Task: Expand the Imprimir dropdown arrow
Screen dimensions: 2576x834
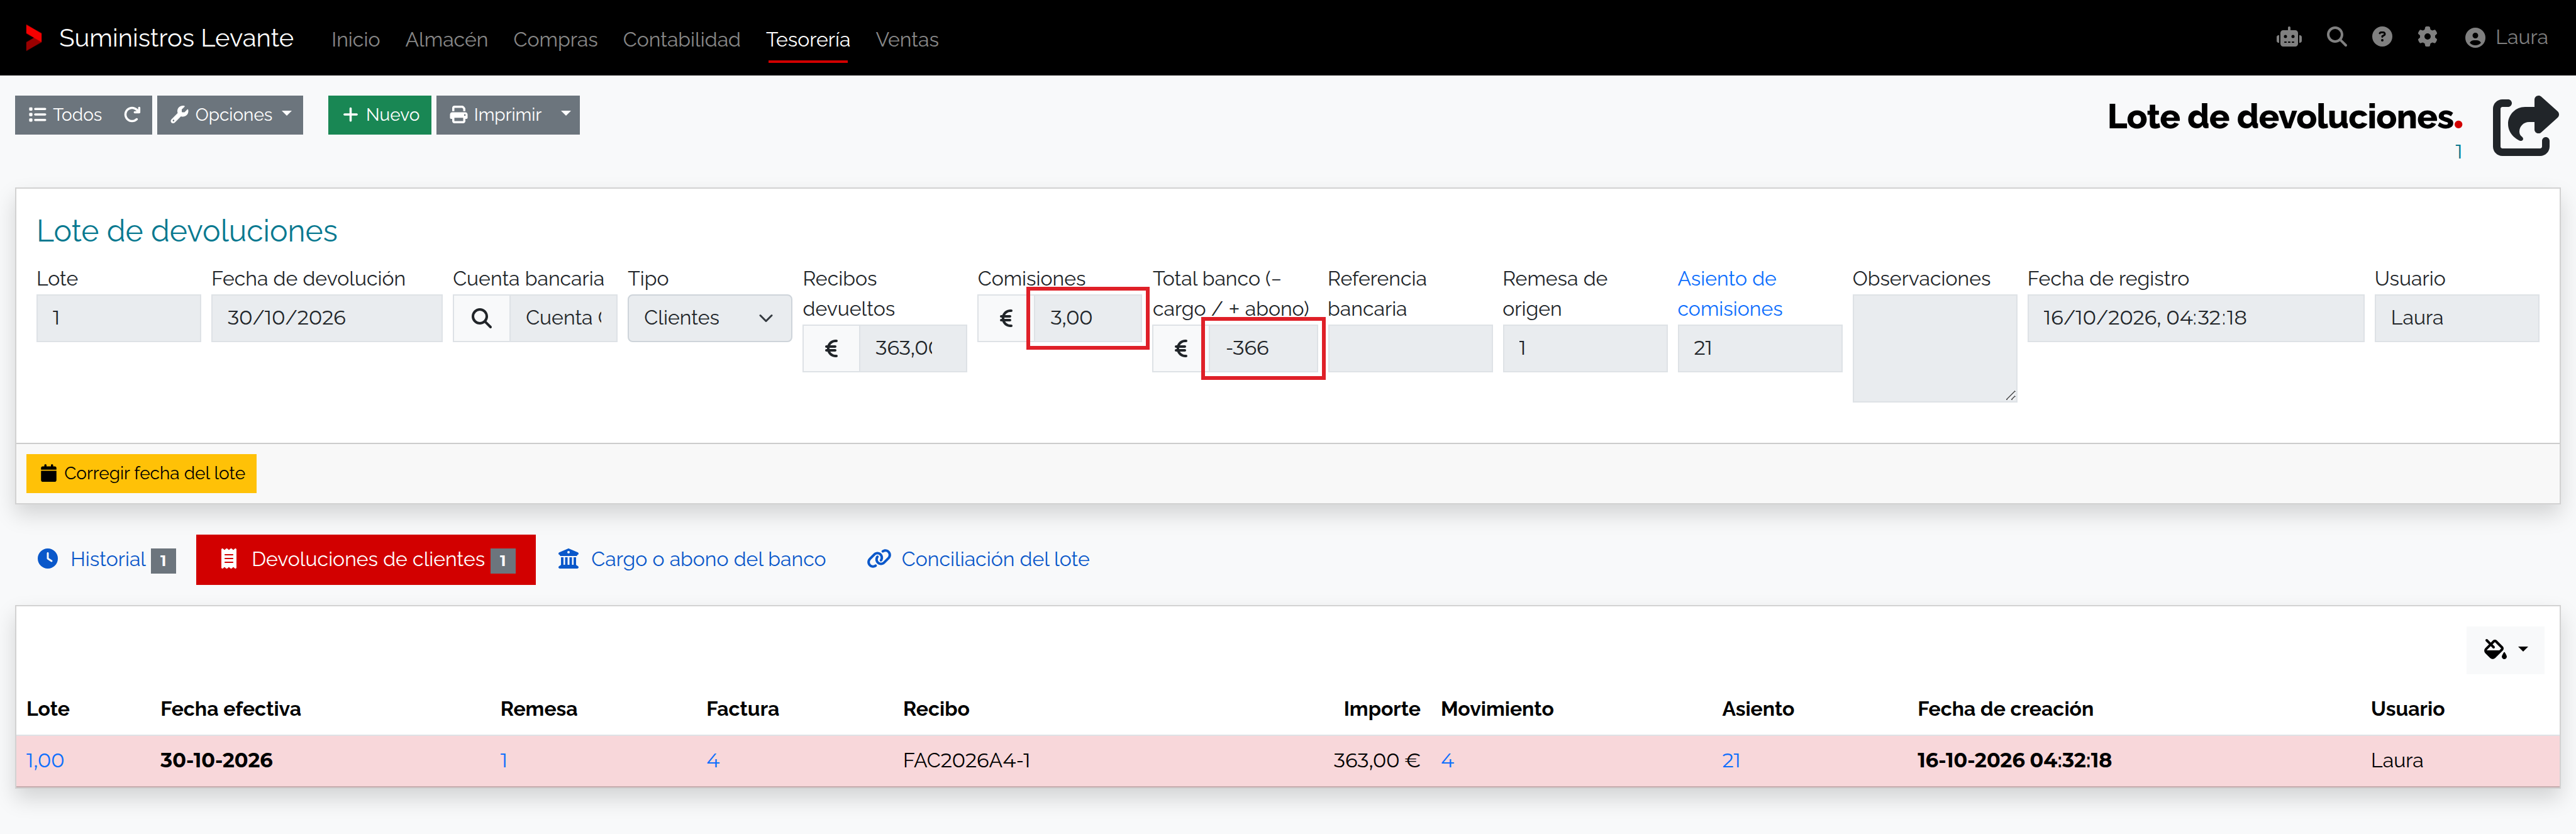Action: pos(566,115)
